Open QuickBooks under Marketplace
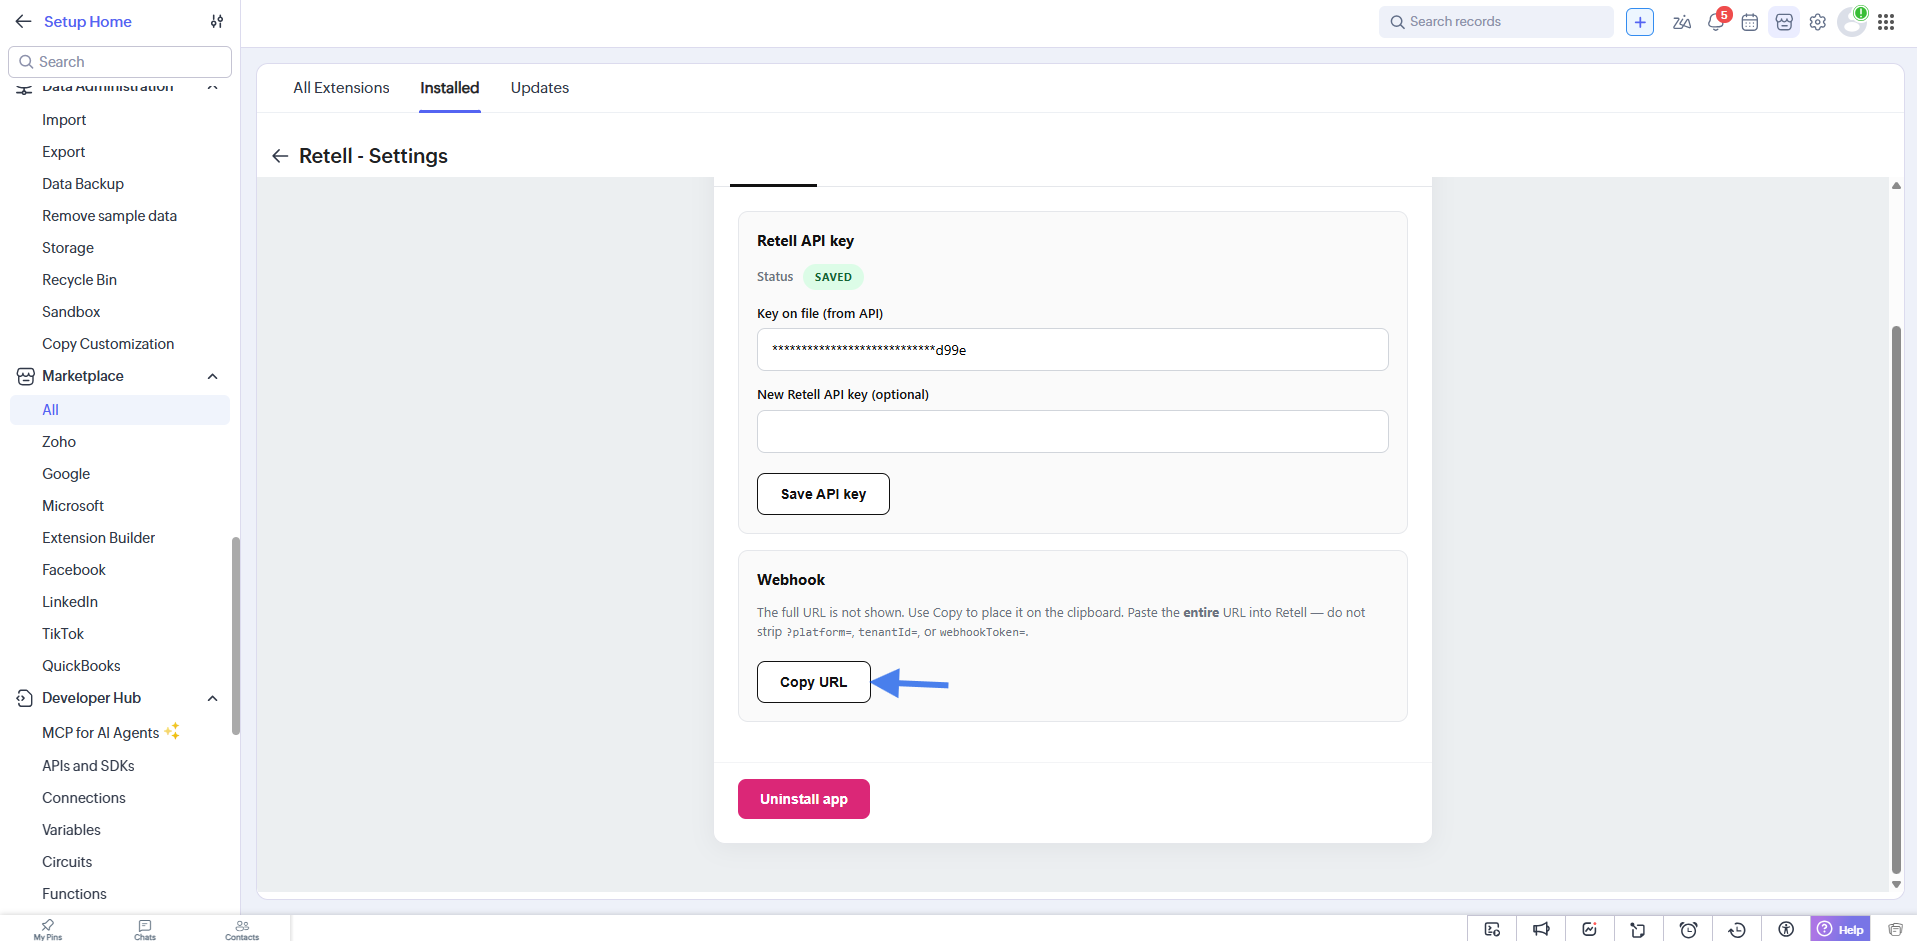 pyautogui.click(x=81, y=666)
